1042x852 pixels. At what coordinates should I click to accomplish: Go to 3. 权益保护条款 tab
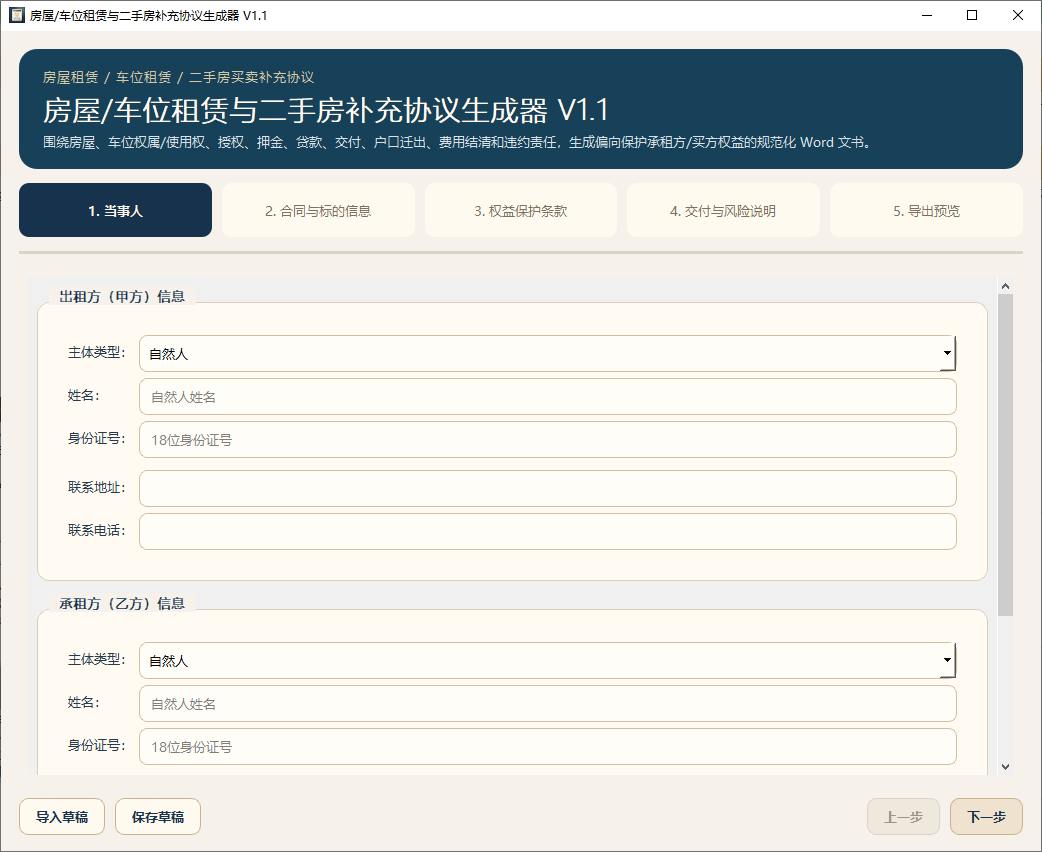[521, 211]
